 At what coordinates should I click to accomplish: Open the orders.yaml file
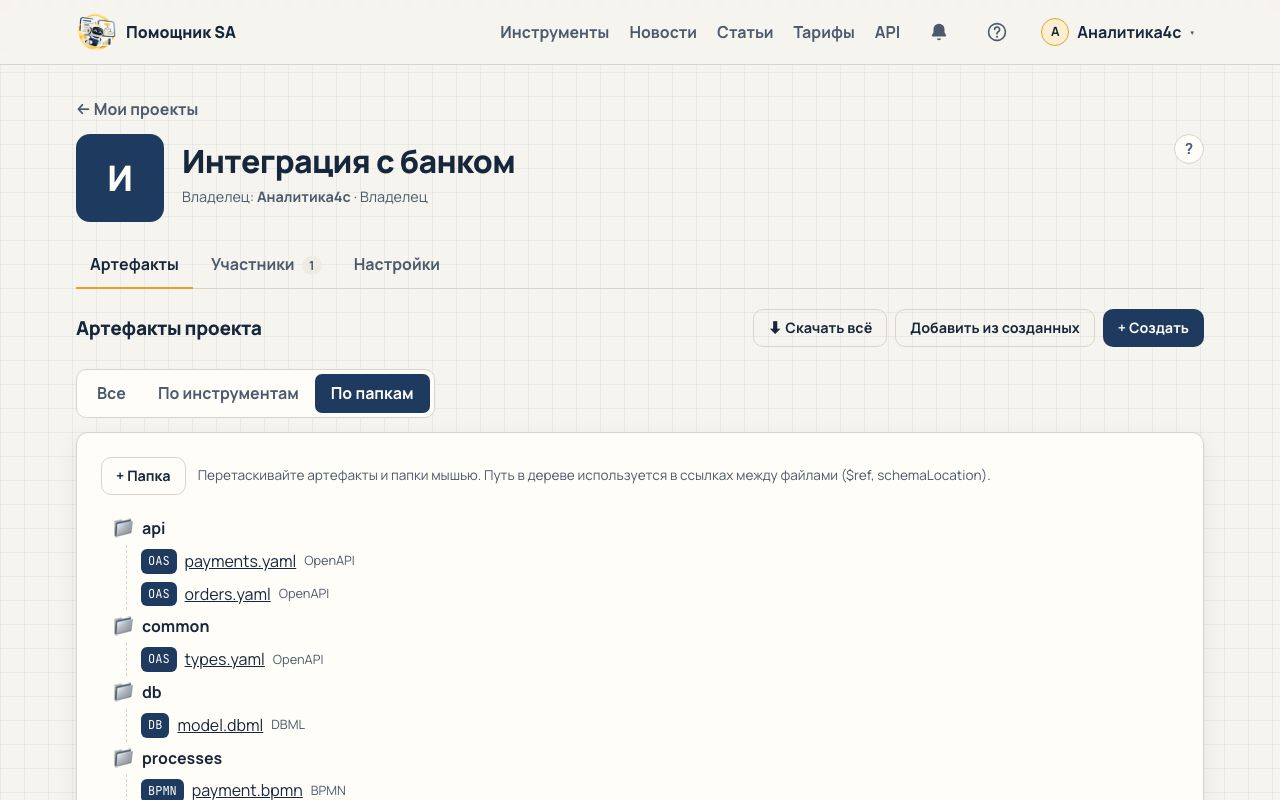[227, 594]
